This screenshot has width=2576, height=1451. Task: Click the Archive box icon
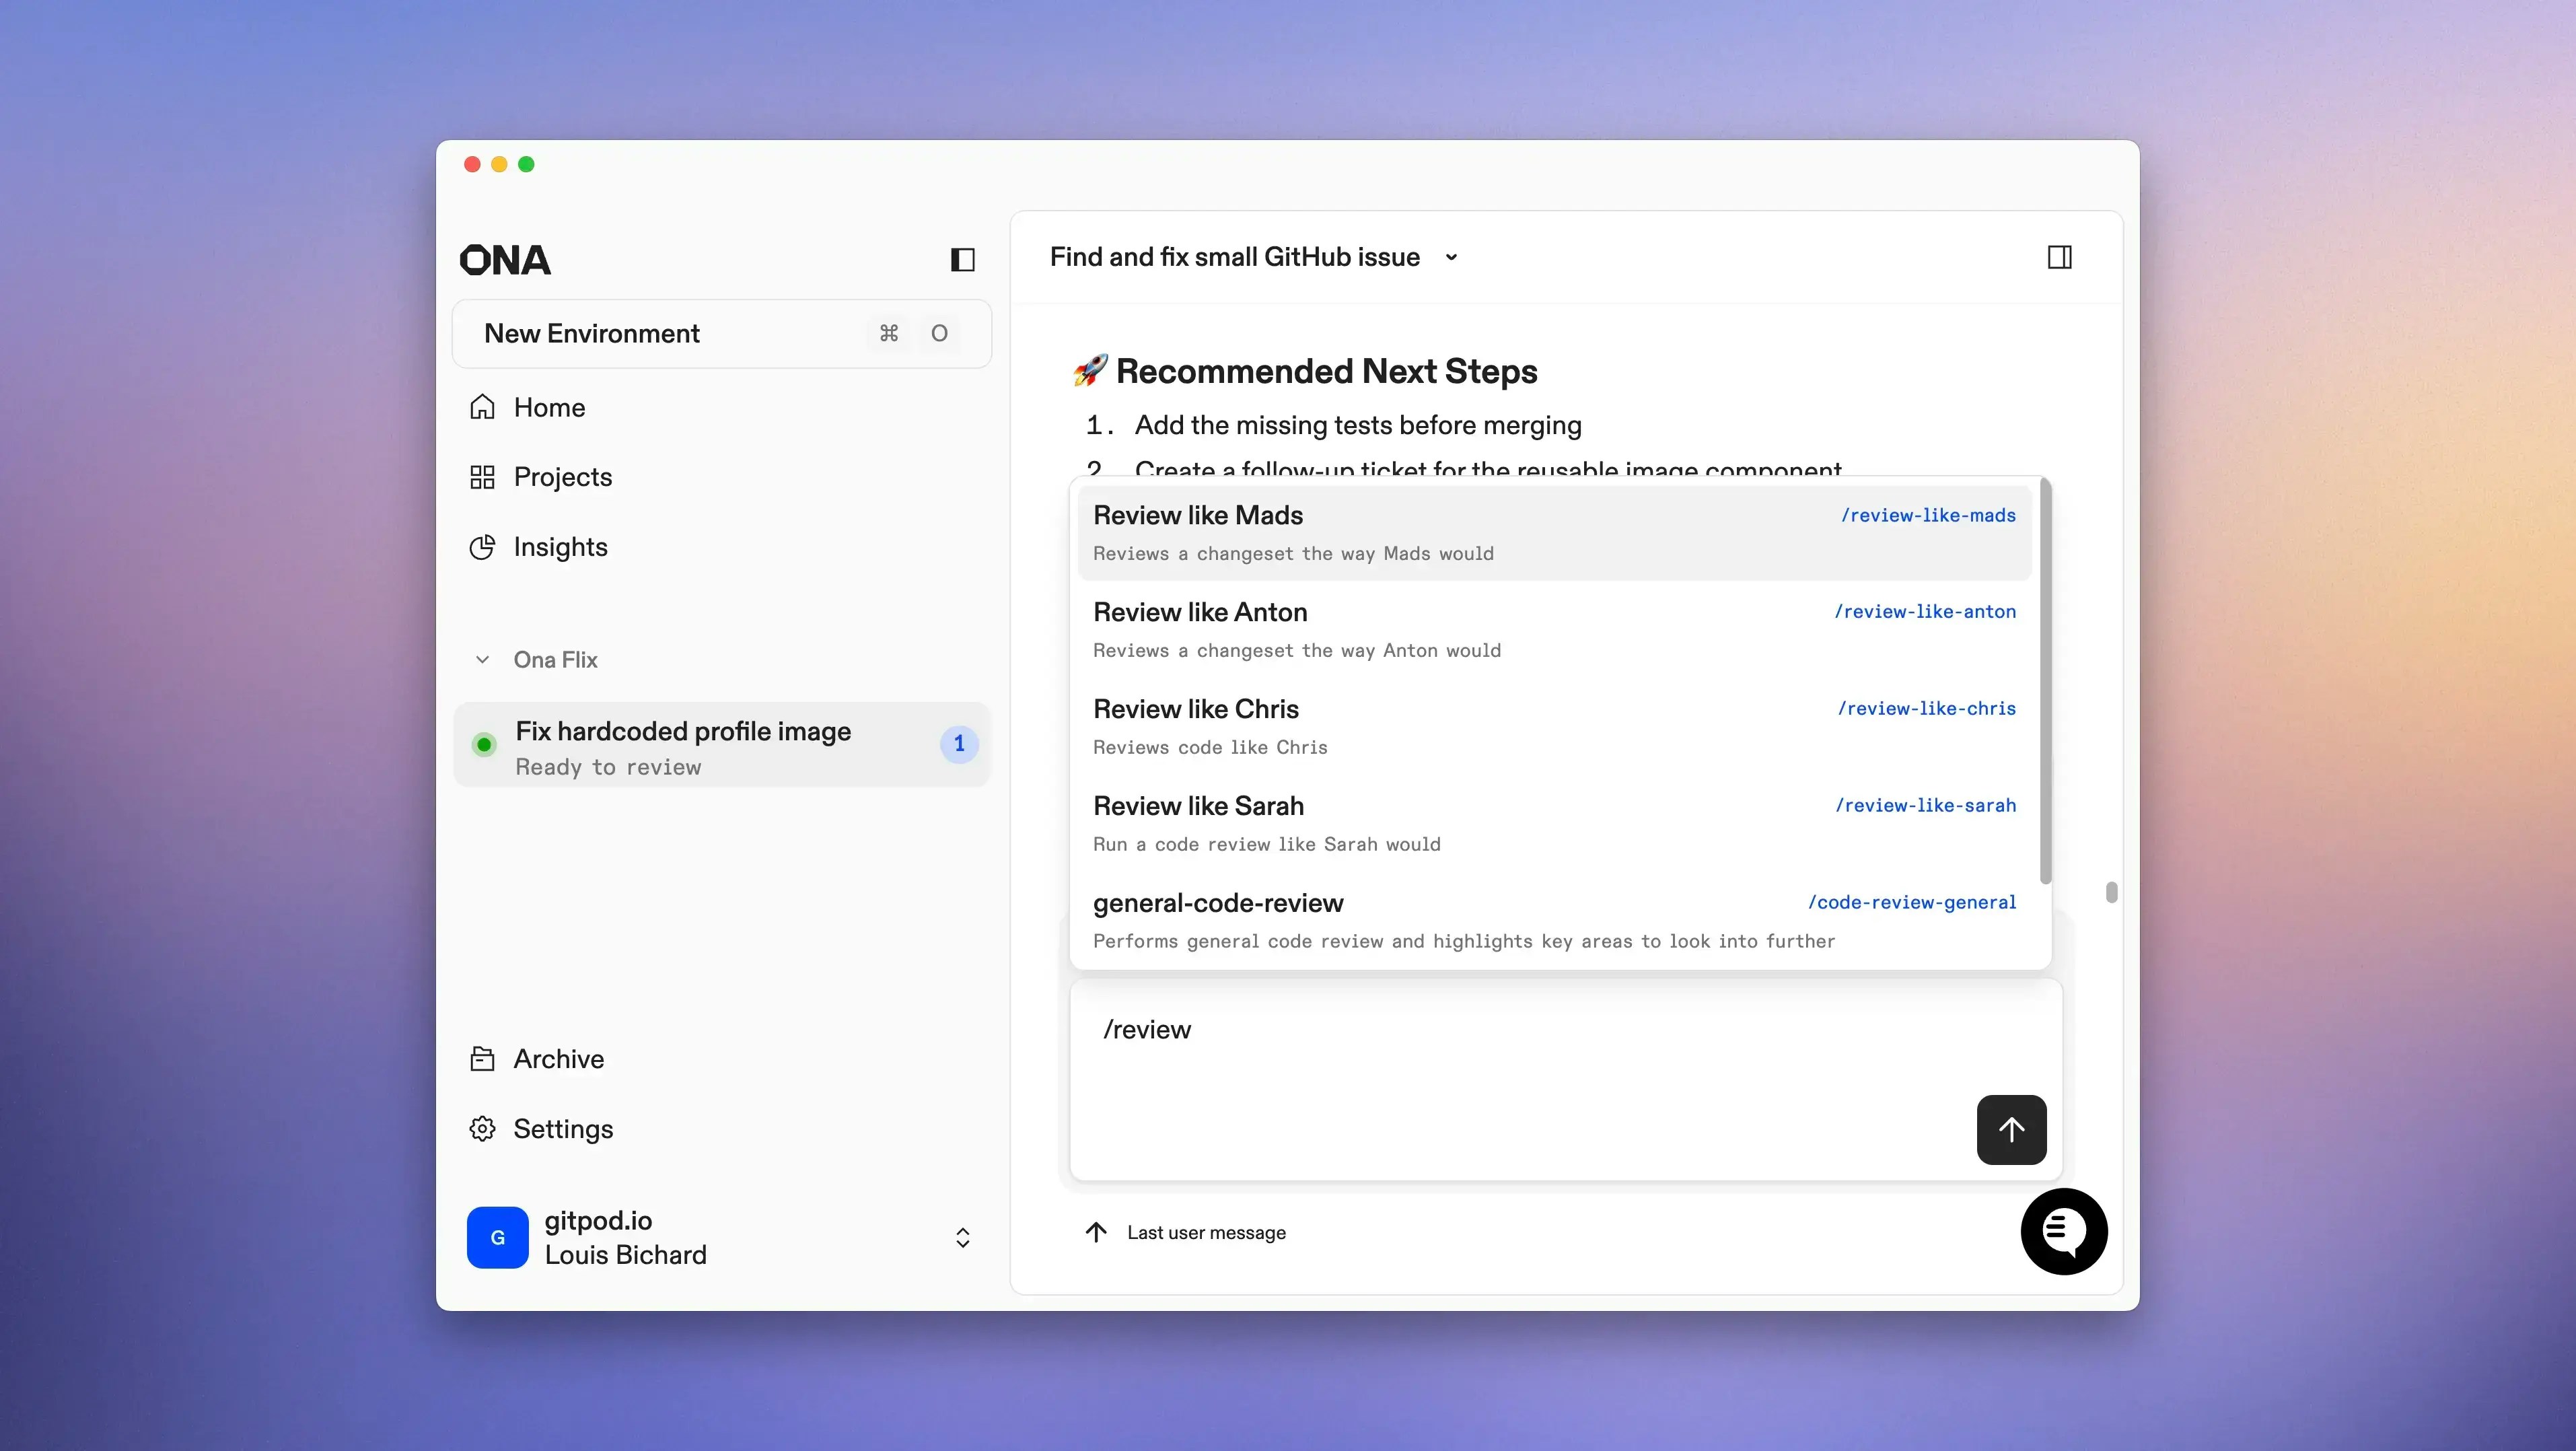[x=482, y=1059]
